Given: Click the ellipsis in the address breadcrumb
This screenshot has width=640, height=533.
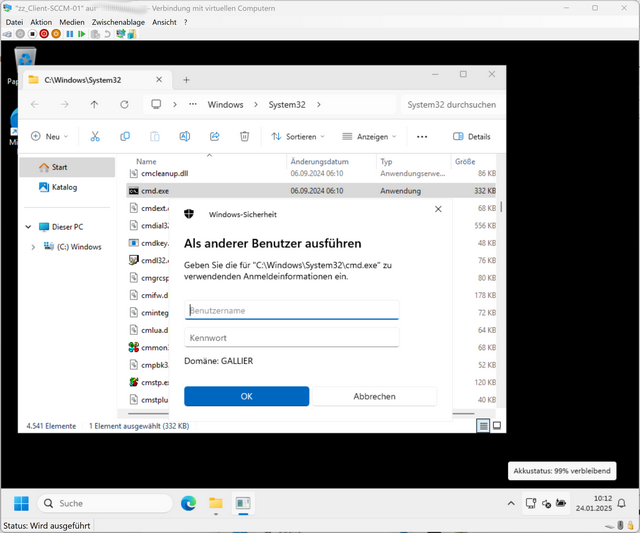Looking at the screenshot, I should 193,104.
